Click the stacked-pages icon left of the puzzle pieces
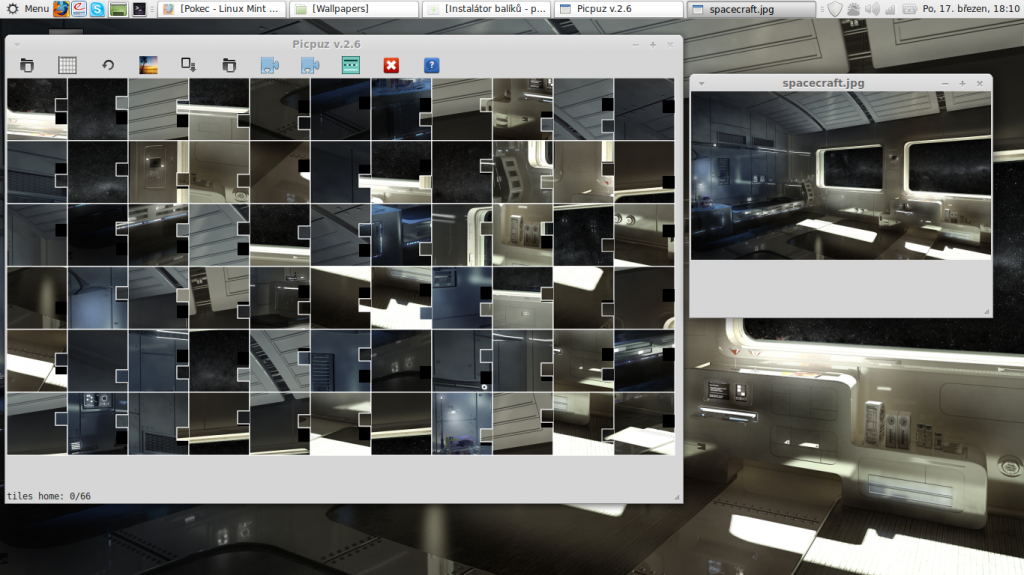Screen dimensions: 1024x575 tap(229, 65)
